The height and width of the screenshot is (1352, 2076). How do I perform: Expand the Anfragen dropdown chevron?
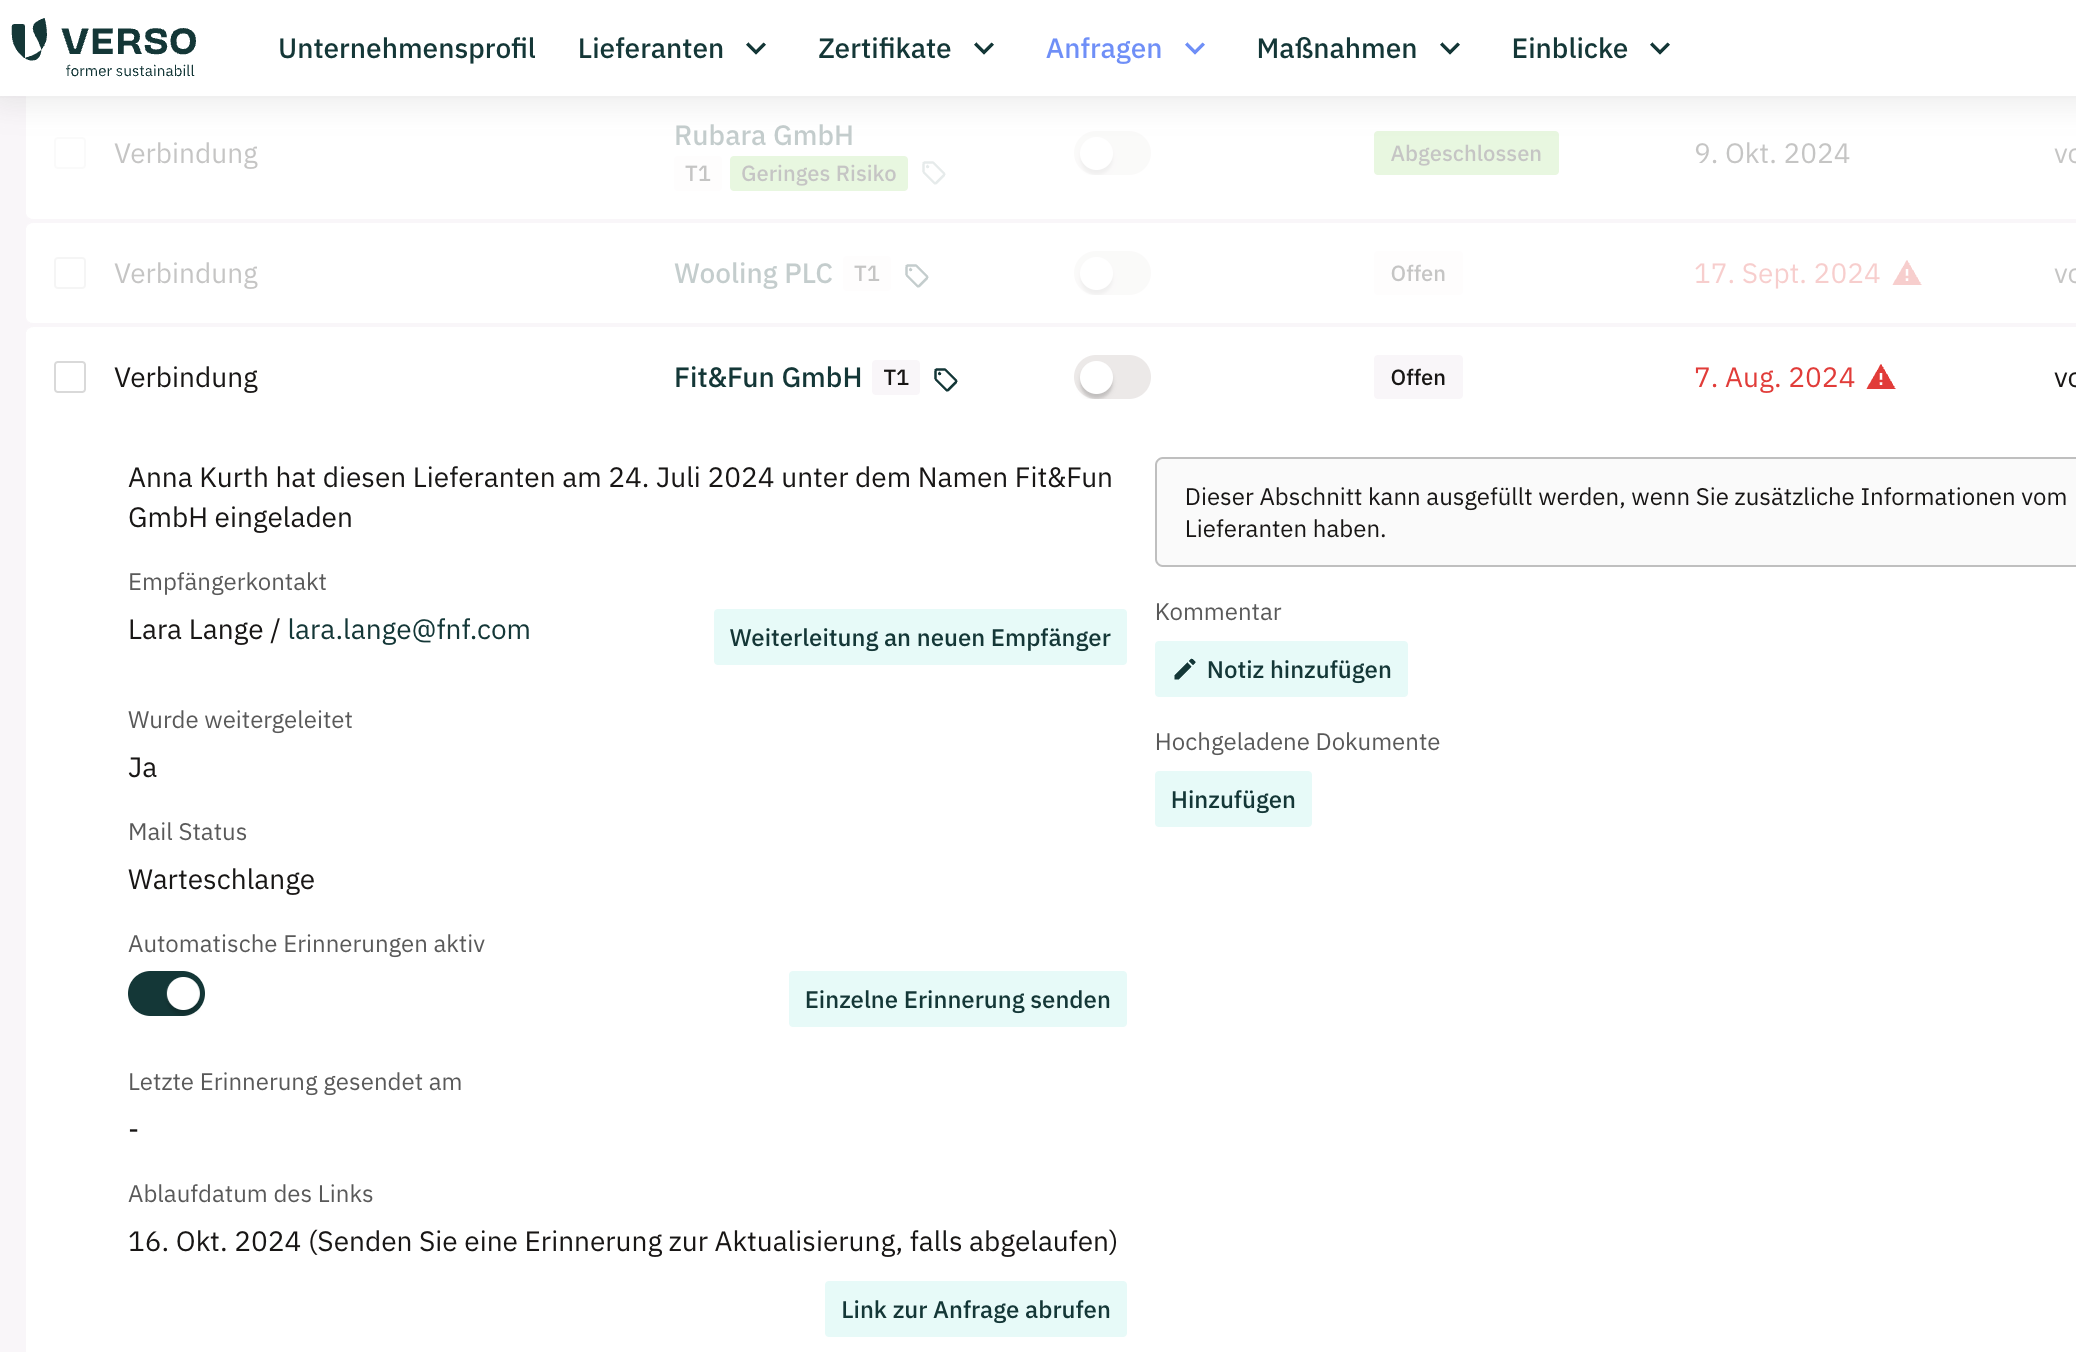[x=1195, y=48]
